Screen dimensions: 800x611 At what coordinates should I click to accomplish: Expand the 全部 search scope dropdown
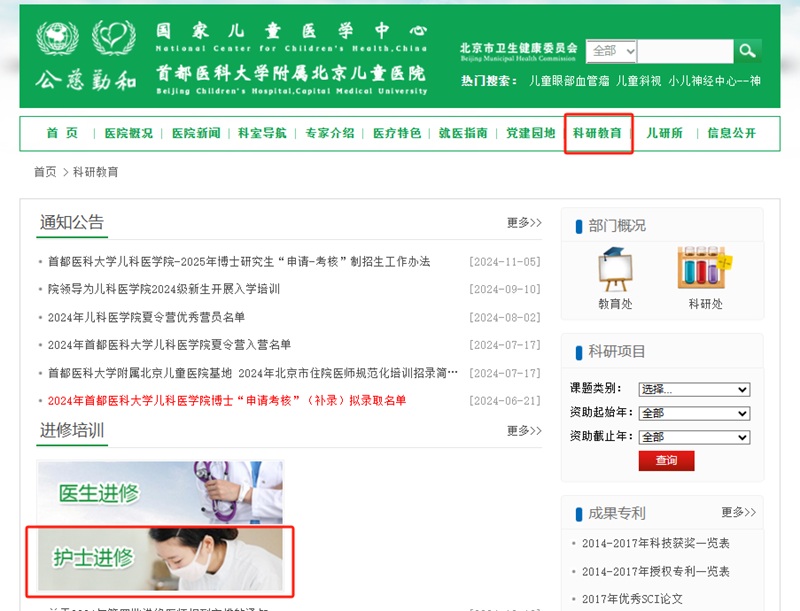coord(612,51)
